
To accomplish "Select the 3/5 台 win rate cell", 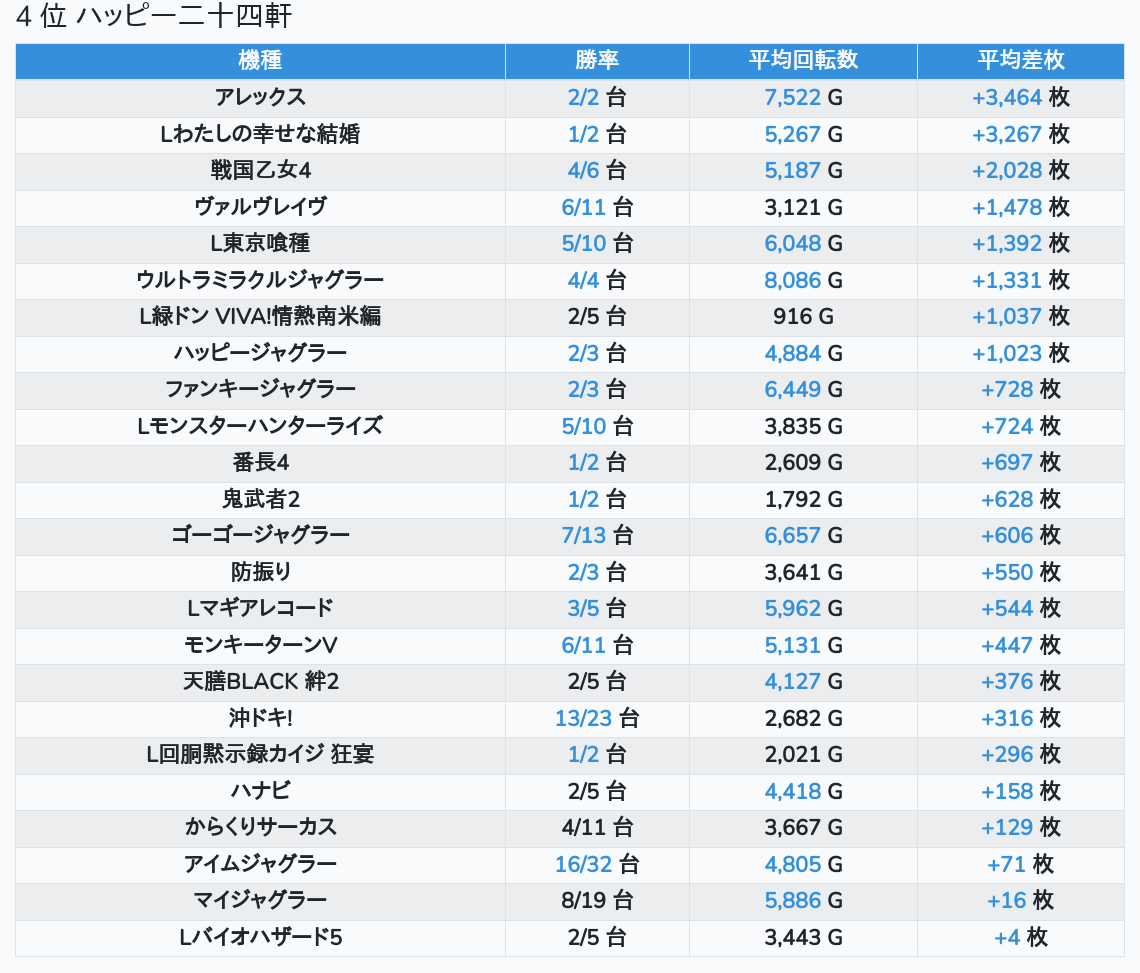I will [x=597, y=608].
